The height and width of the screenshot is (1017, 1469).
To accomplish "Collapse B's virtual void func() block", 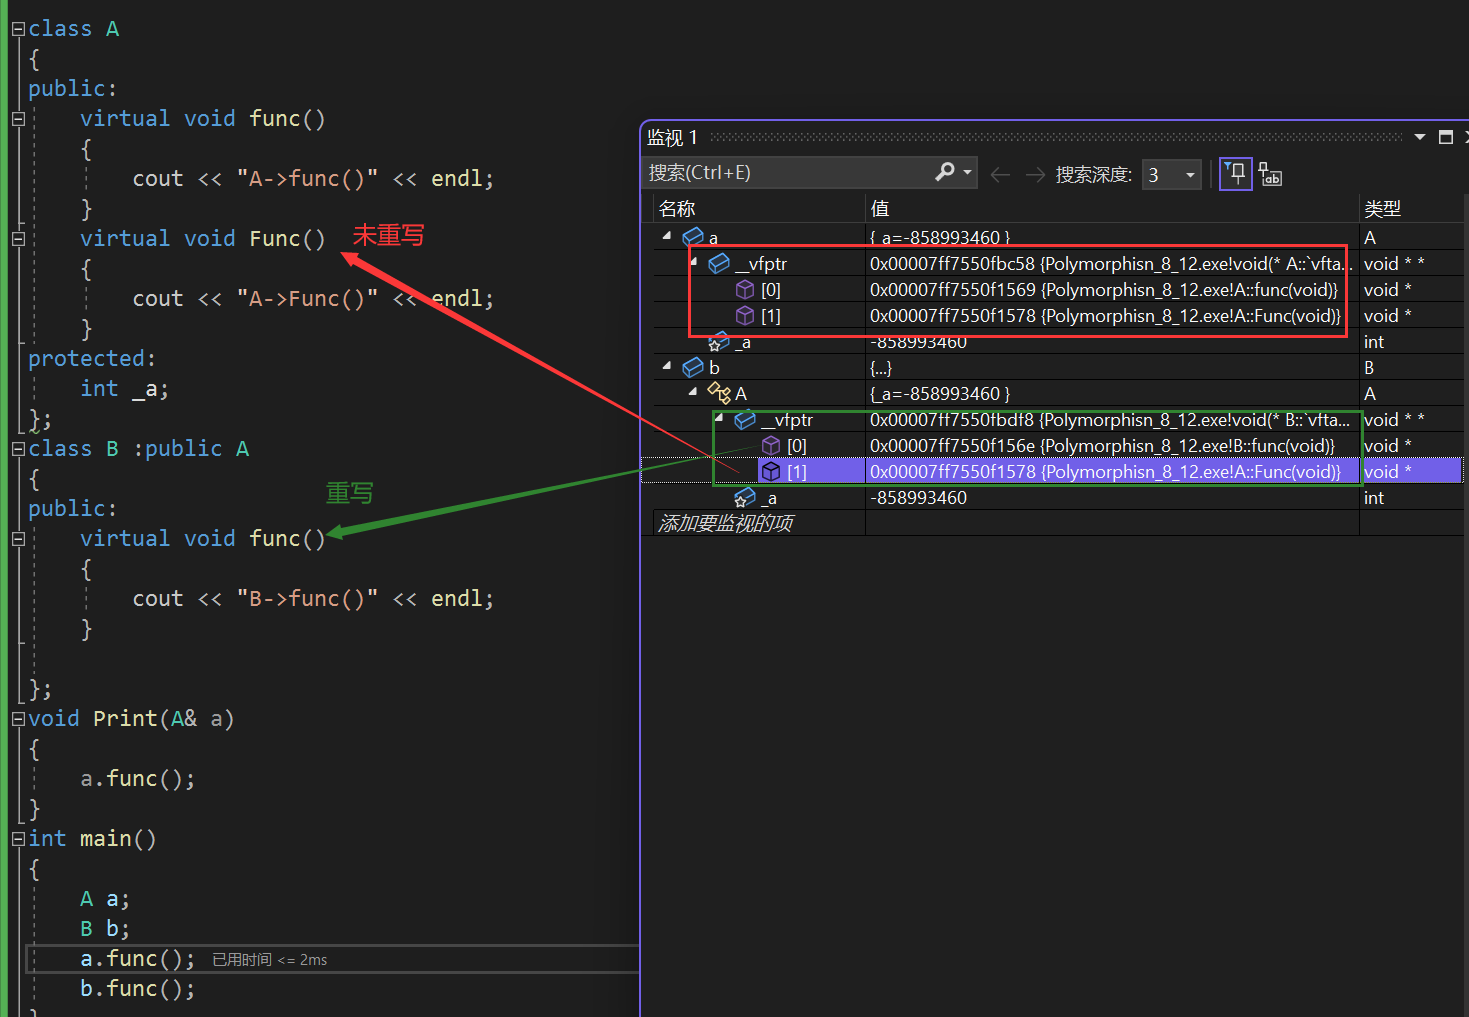I will pyautogui.click(x=18, y=539).
